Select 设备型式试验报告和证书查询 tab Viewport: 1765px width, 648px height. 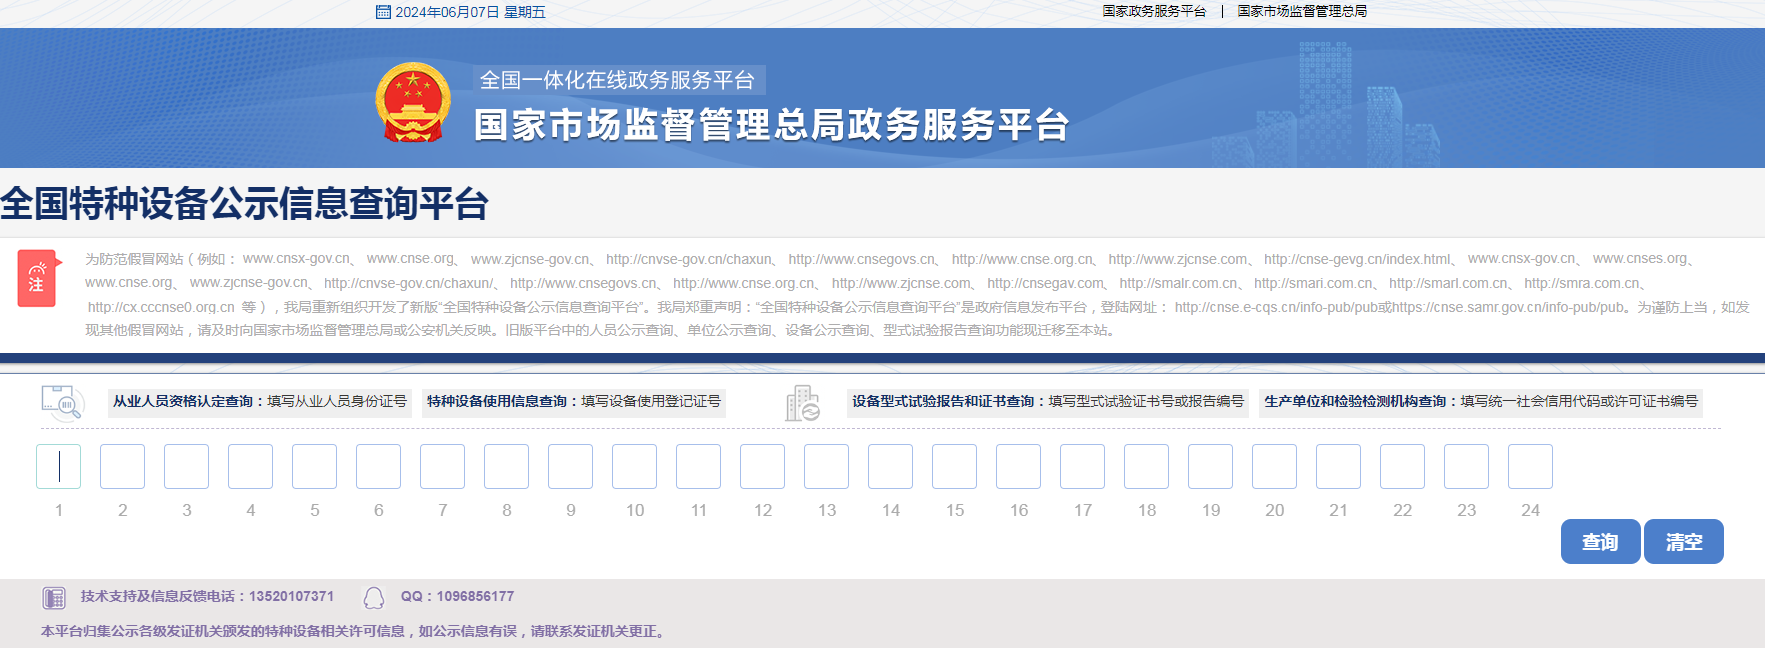pos(1047,402)
